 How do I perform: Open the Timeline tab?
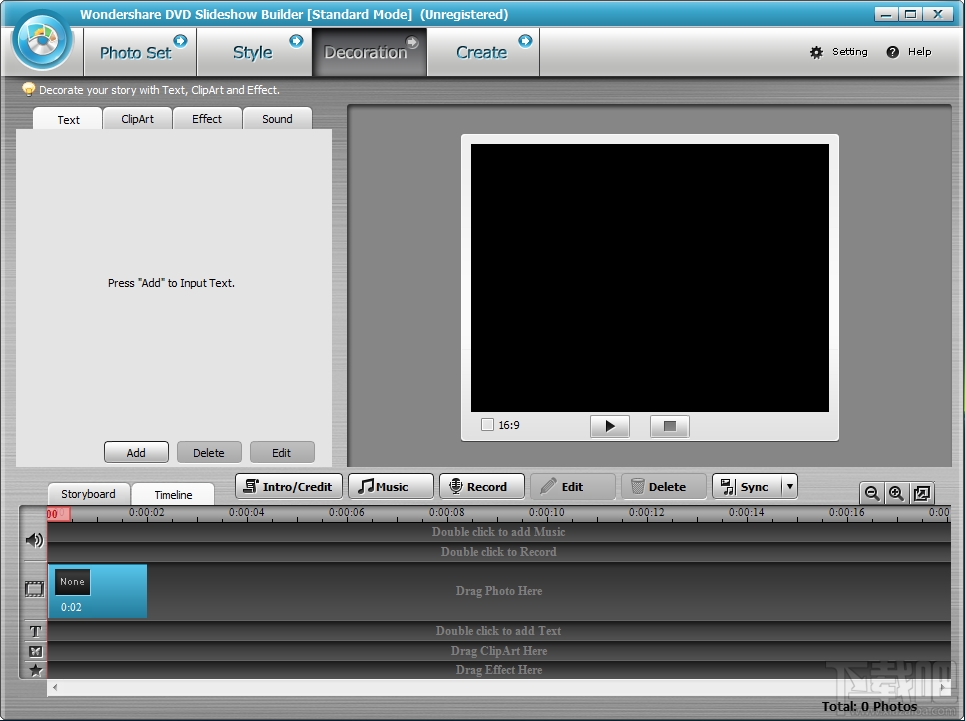point(172,494)
